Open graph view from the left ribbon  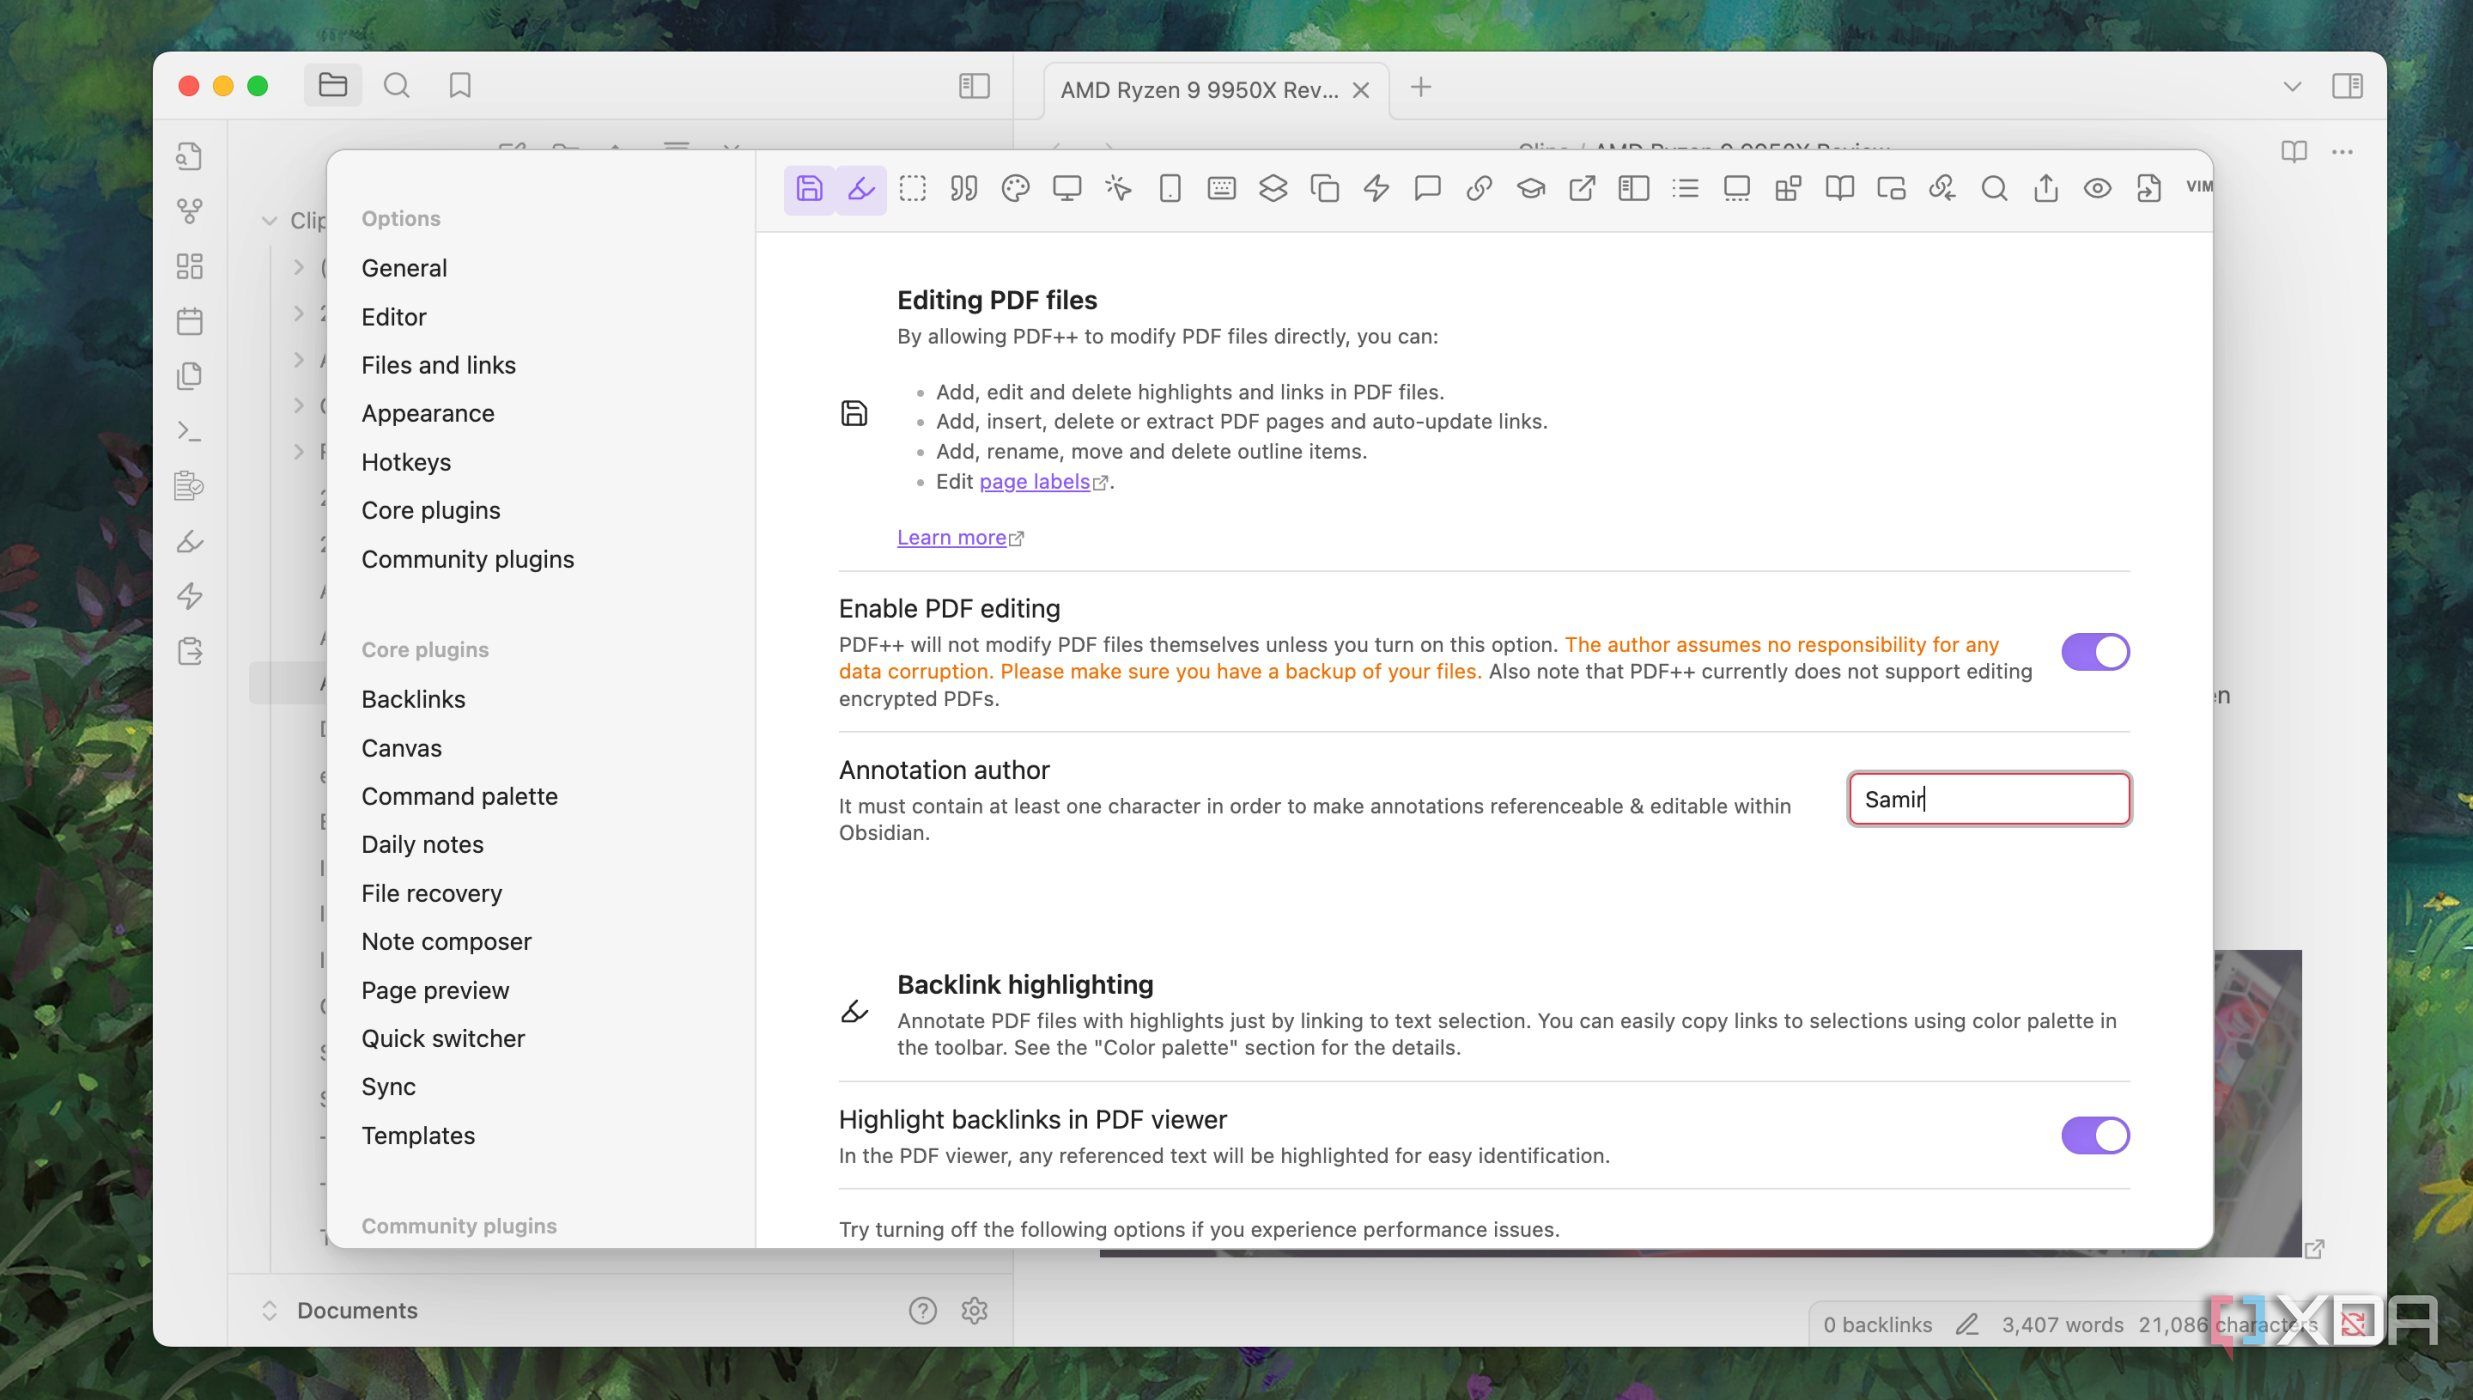(x=189, y=211)
